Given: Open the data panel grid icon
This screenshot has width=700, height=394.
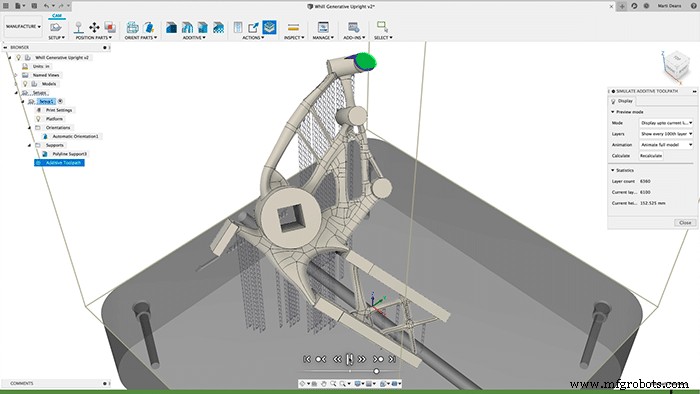Looking at the screenshot, I should coord(6,6).
